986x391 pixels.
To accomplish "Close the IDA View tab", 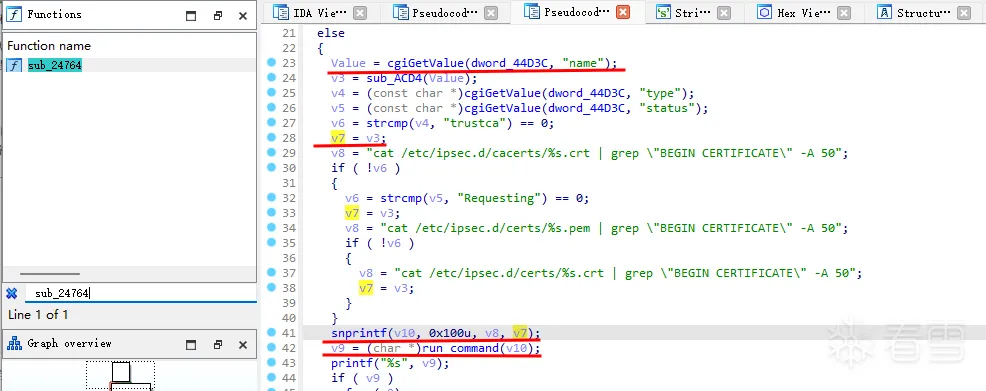I will tap(360, 13).
